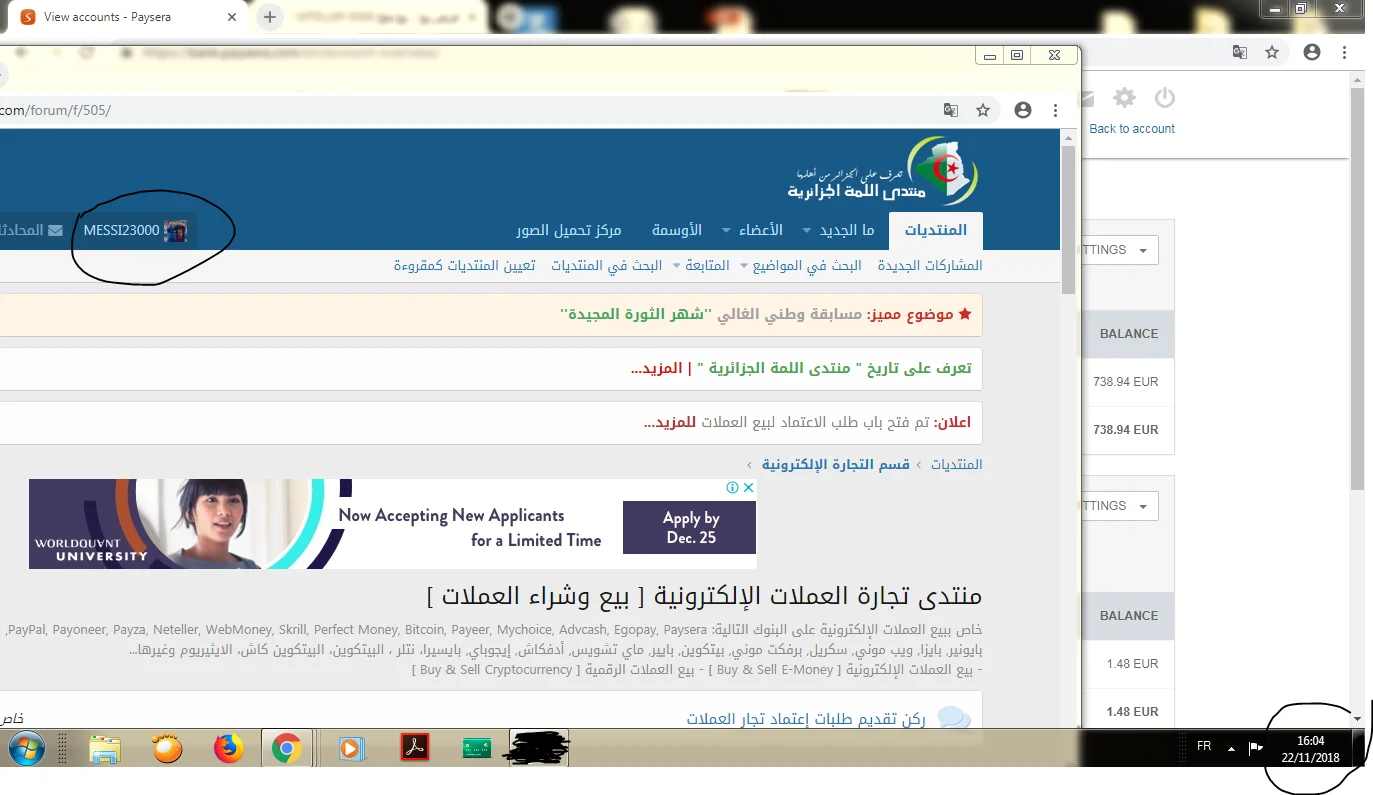Open the Chrome profile icon in forum window
The height and width of the screenshot is (795, 1373).
pos(1022,110)
